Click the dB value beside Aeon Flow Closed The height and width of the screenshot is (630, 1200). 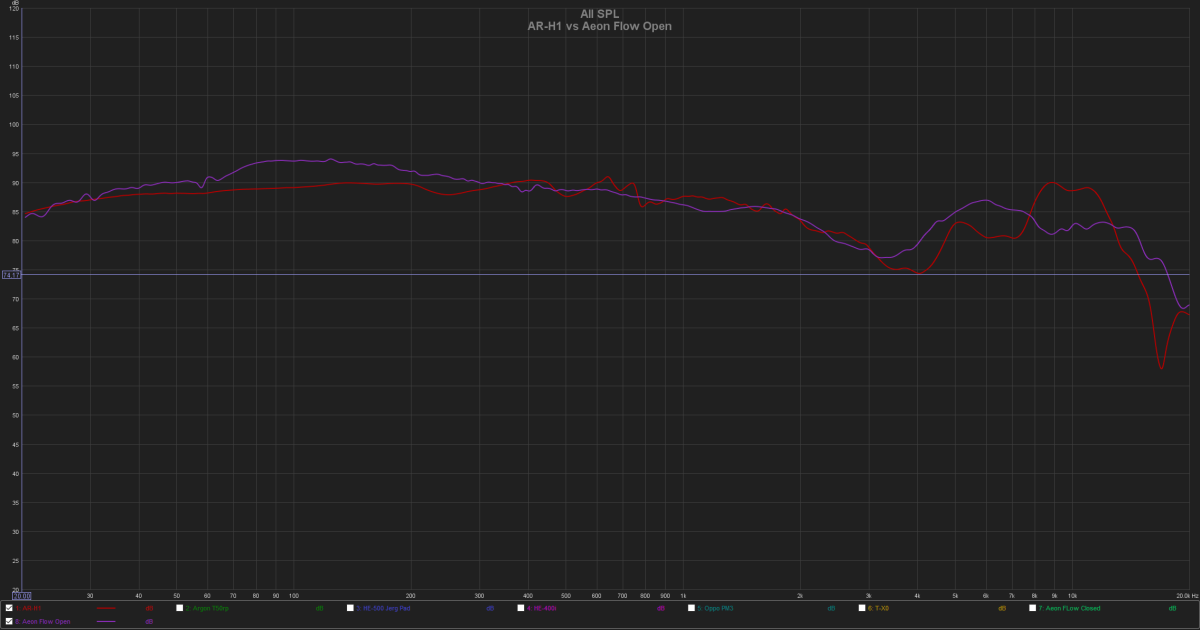pos(1172,608)
